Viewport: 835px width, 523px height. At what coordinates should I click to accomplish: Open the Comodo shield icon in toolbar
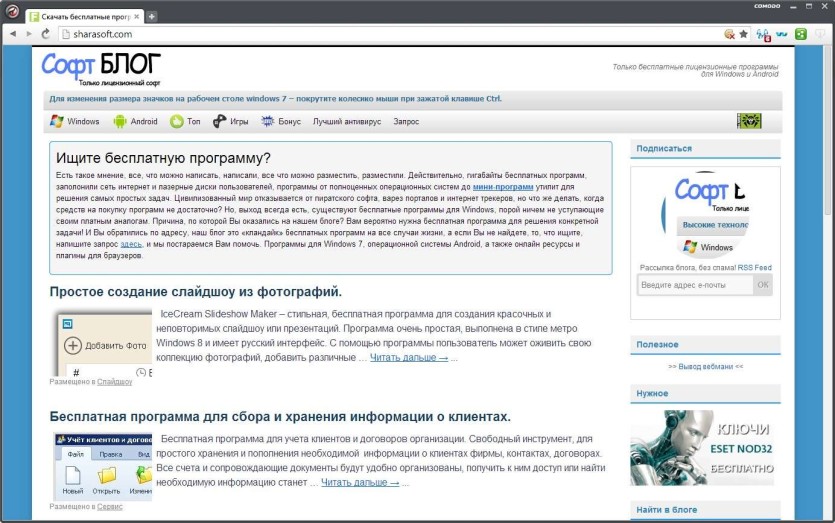820,34
